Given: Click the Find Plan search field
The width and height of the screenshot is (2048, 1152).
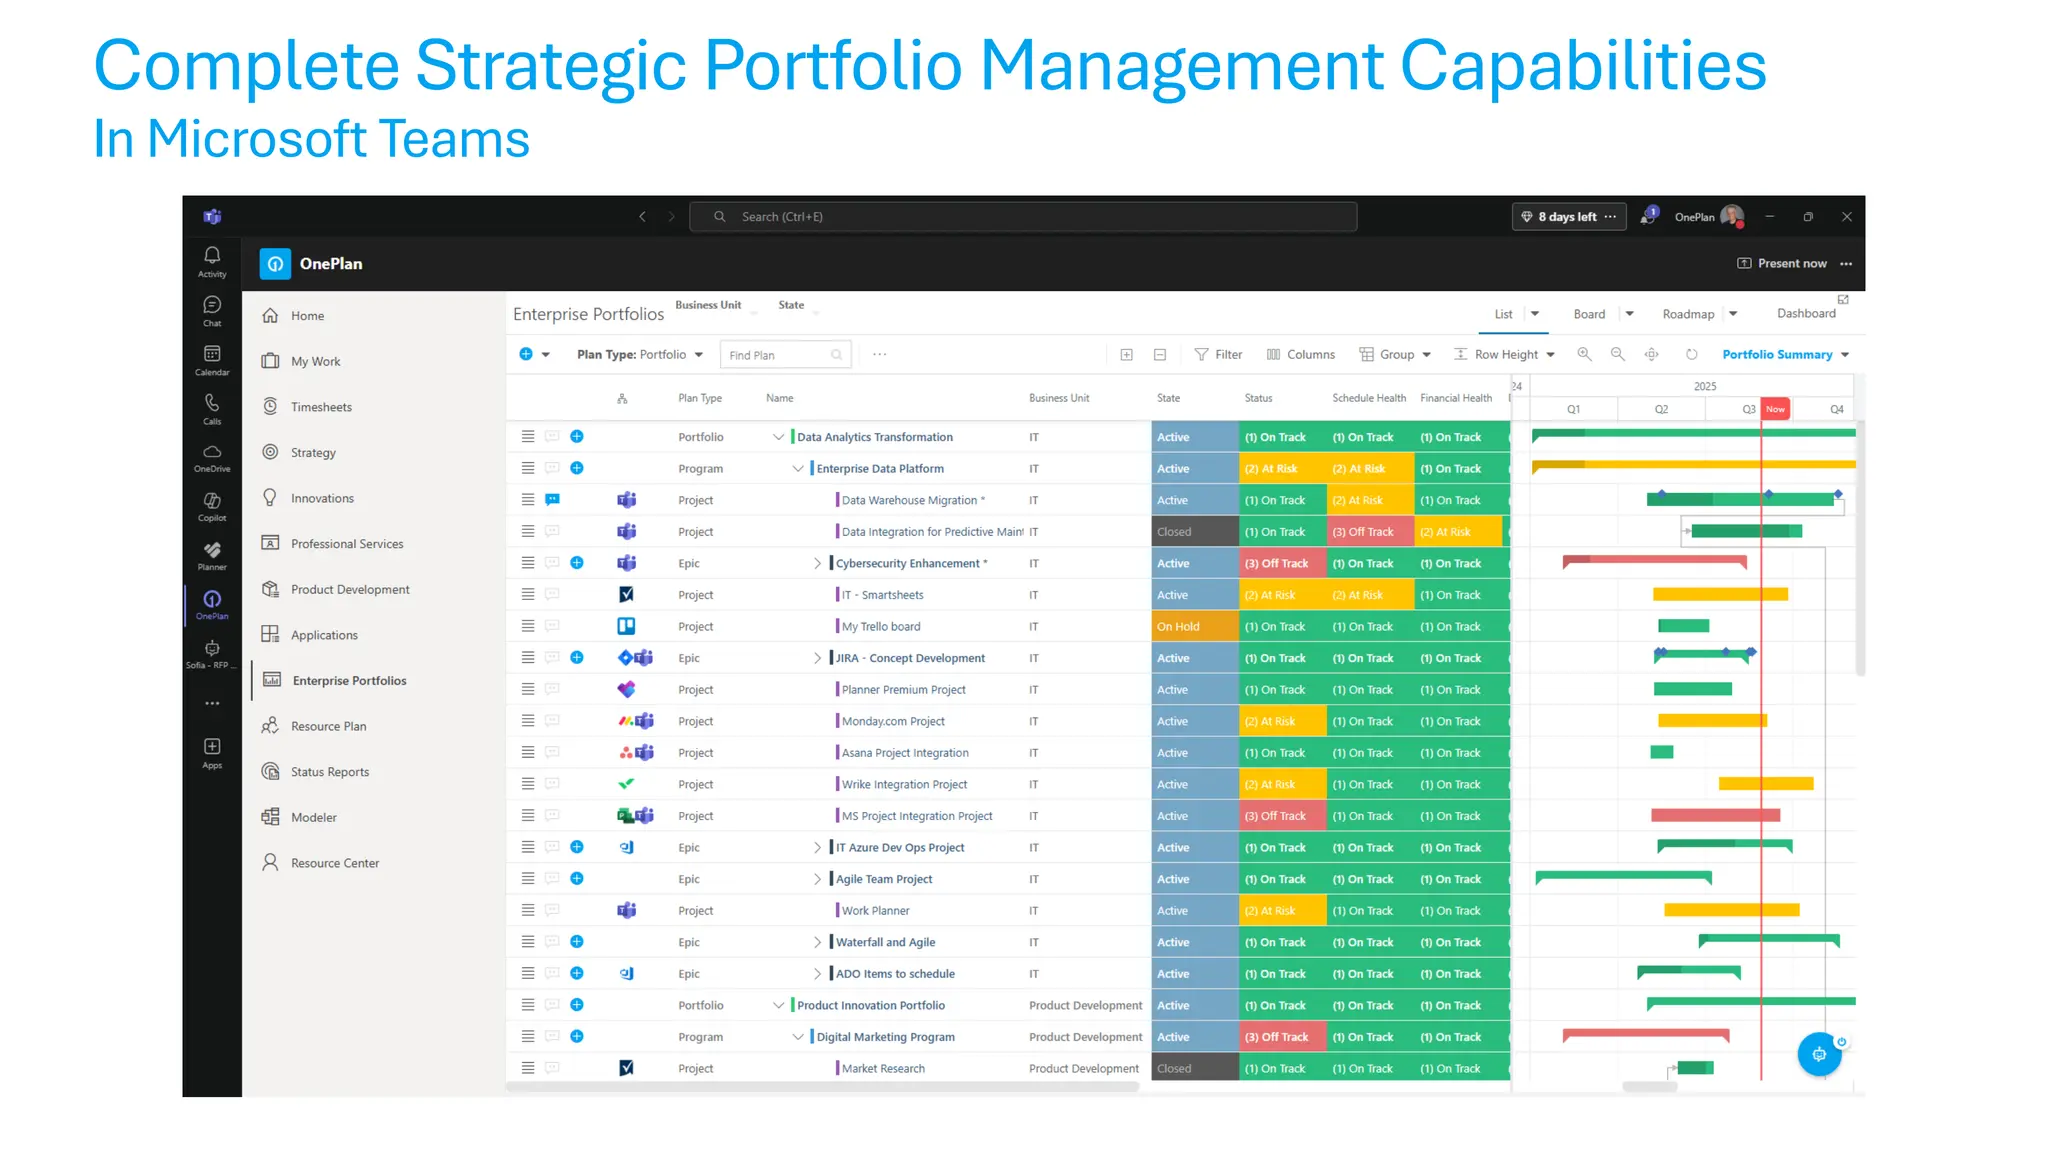Looking at the screenshot, I should click(784, 355).
